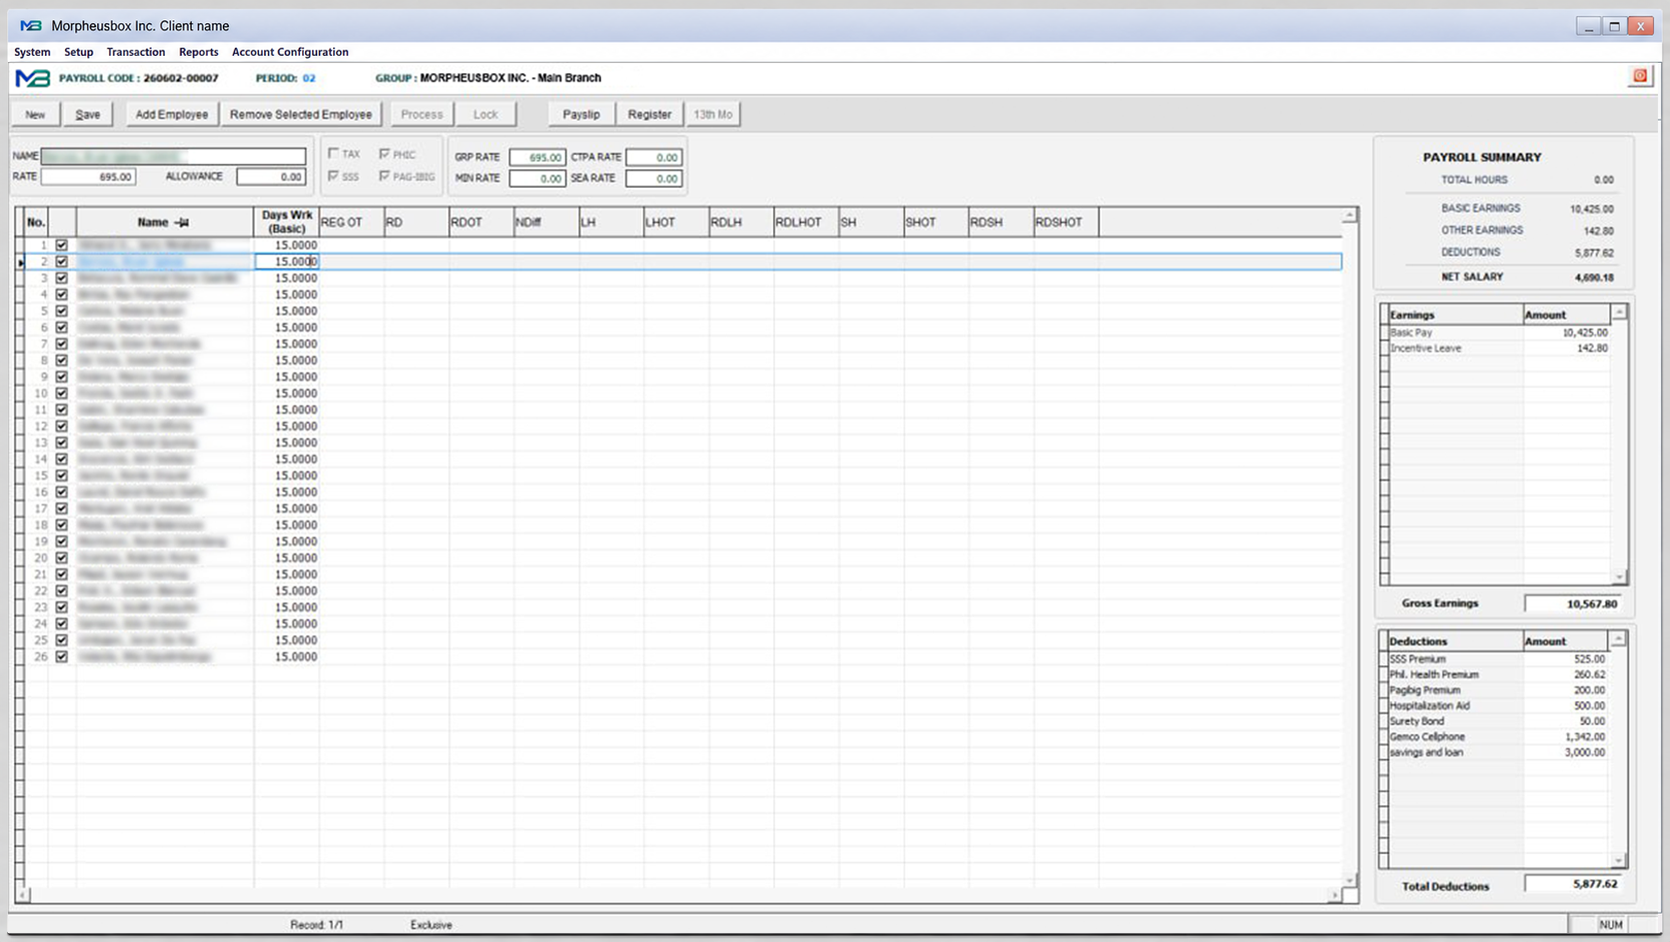
Task: Click the Earnings list scroll-up arrow
Action: tap(1619, 313)
